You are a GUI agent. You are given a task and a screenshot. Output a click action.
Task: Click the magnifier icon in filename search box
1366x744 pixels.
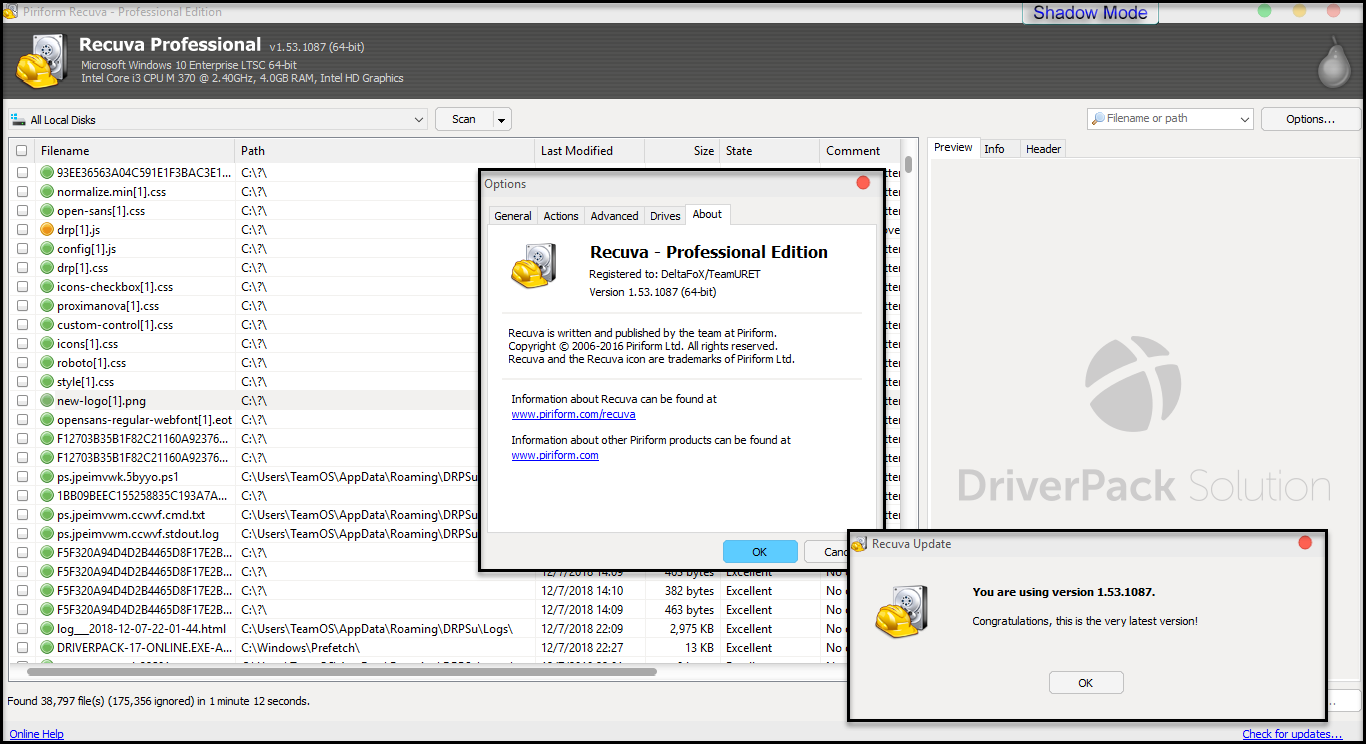1099,118
